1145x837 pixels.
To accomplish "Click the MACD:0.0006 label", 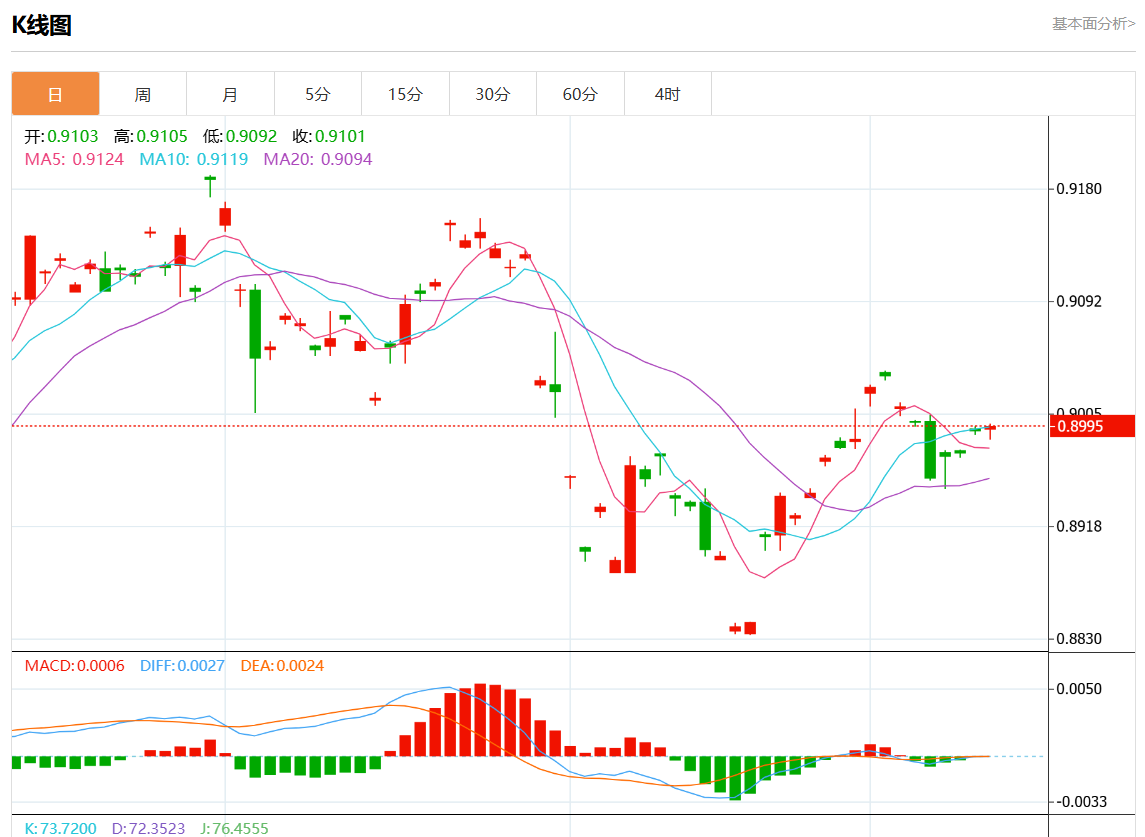I will click(74, 666).
